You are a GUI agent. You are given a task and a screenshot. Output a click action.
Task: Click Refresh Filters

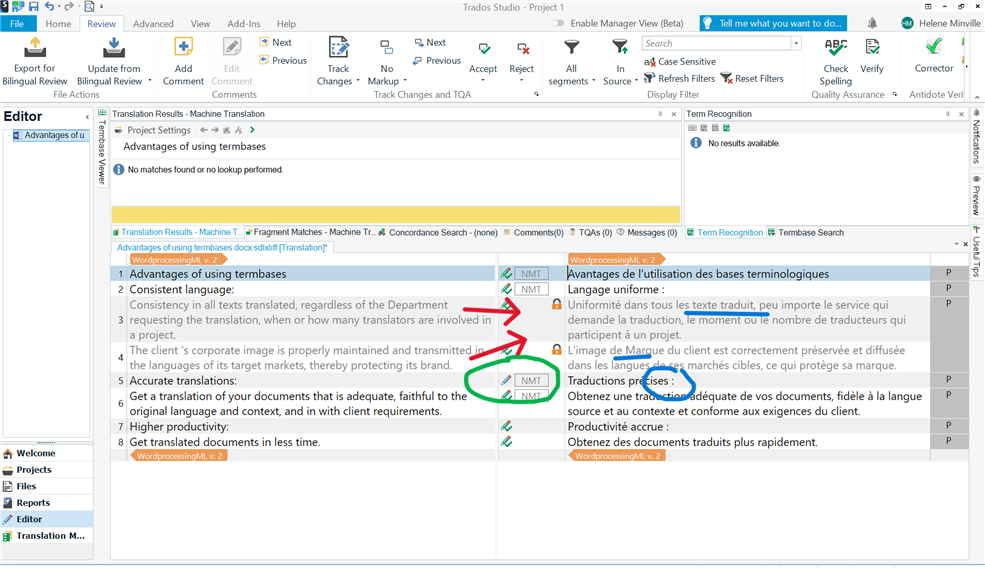tap(680, 79)
